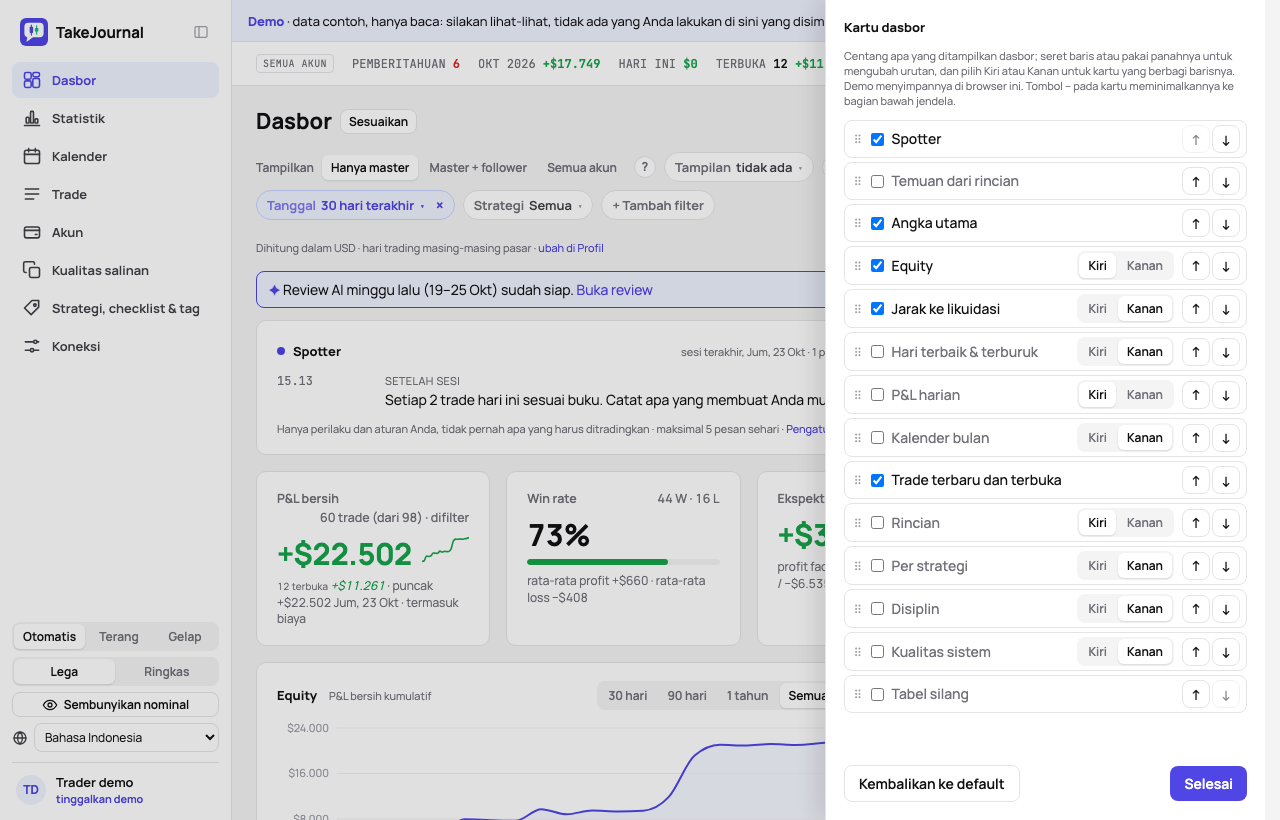The image size is (1280, 820).
Task: Move P&L harian card up
Action: pyautogui.click(x=1196, y=395)
